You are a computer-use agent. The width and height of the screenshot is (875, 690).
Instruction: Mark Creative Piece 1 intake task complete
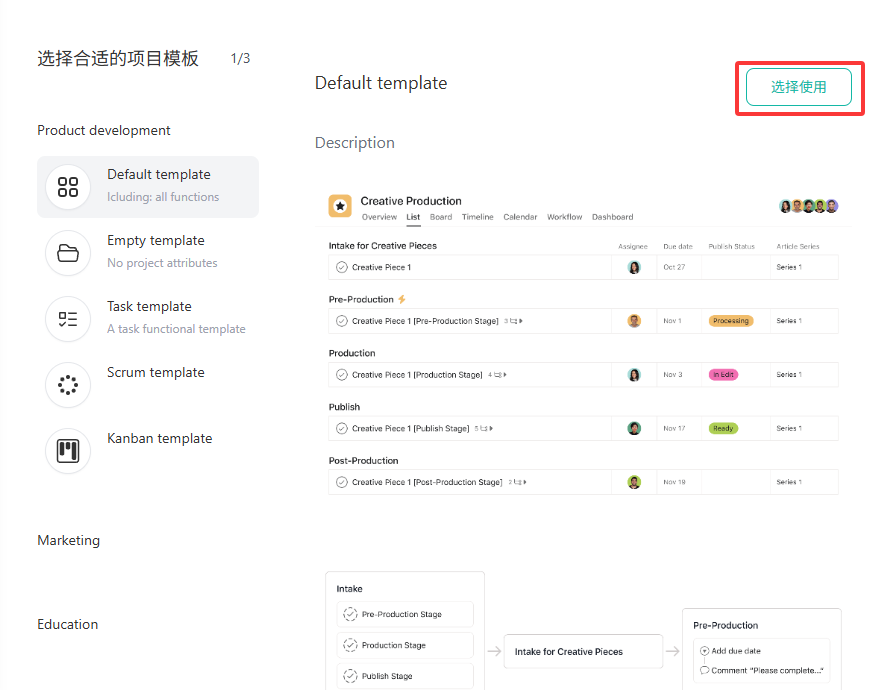coord(342,267)
